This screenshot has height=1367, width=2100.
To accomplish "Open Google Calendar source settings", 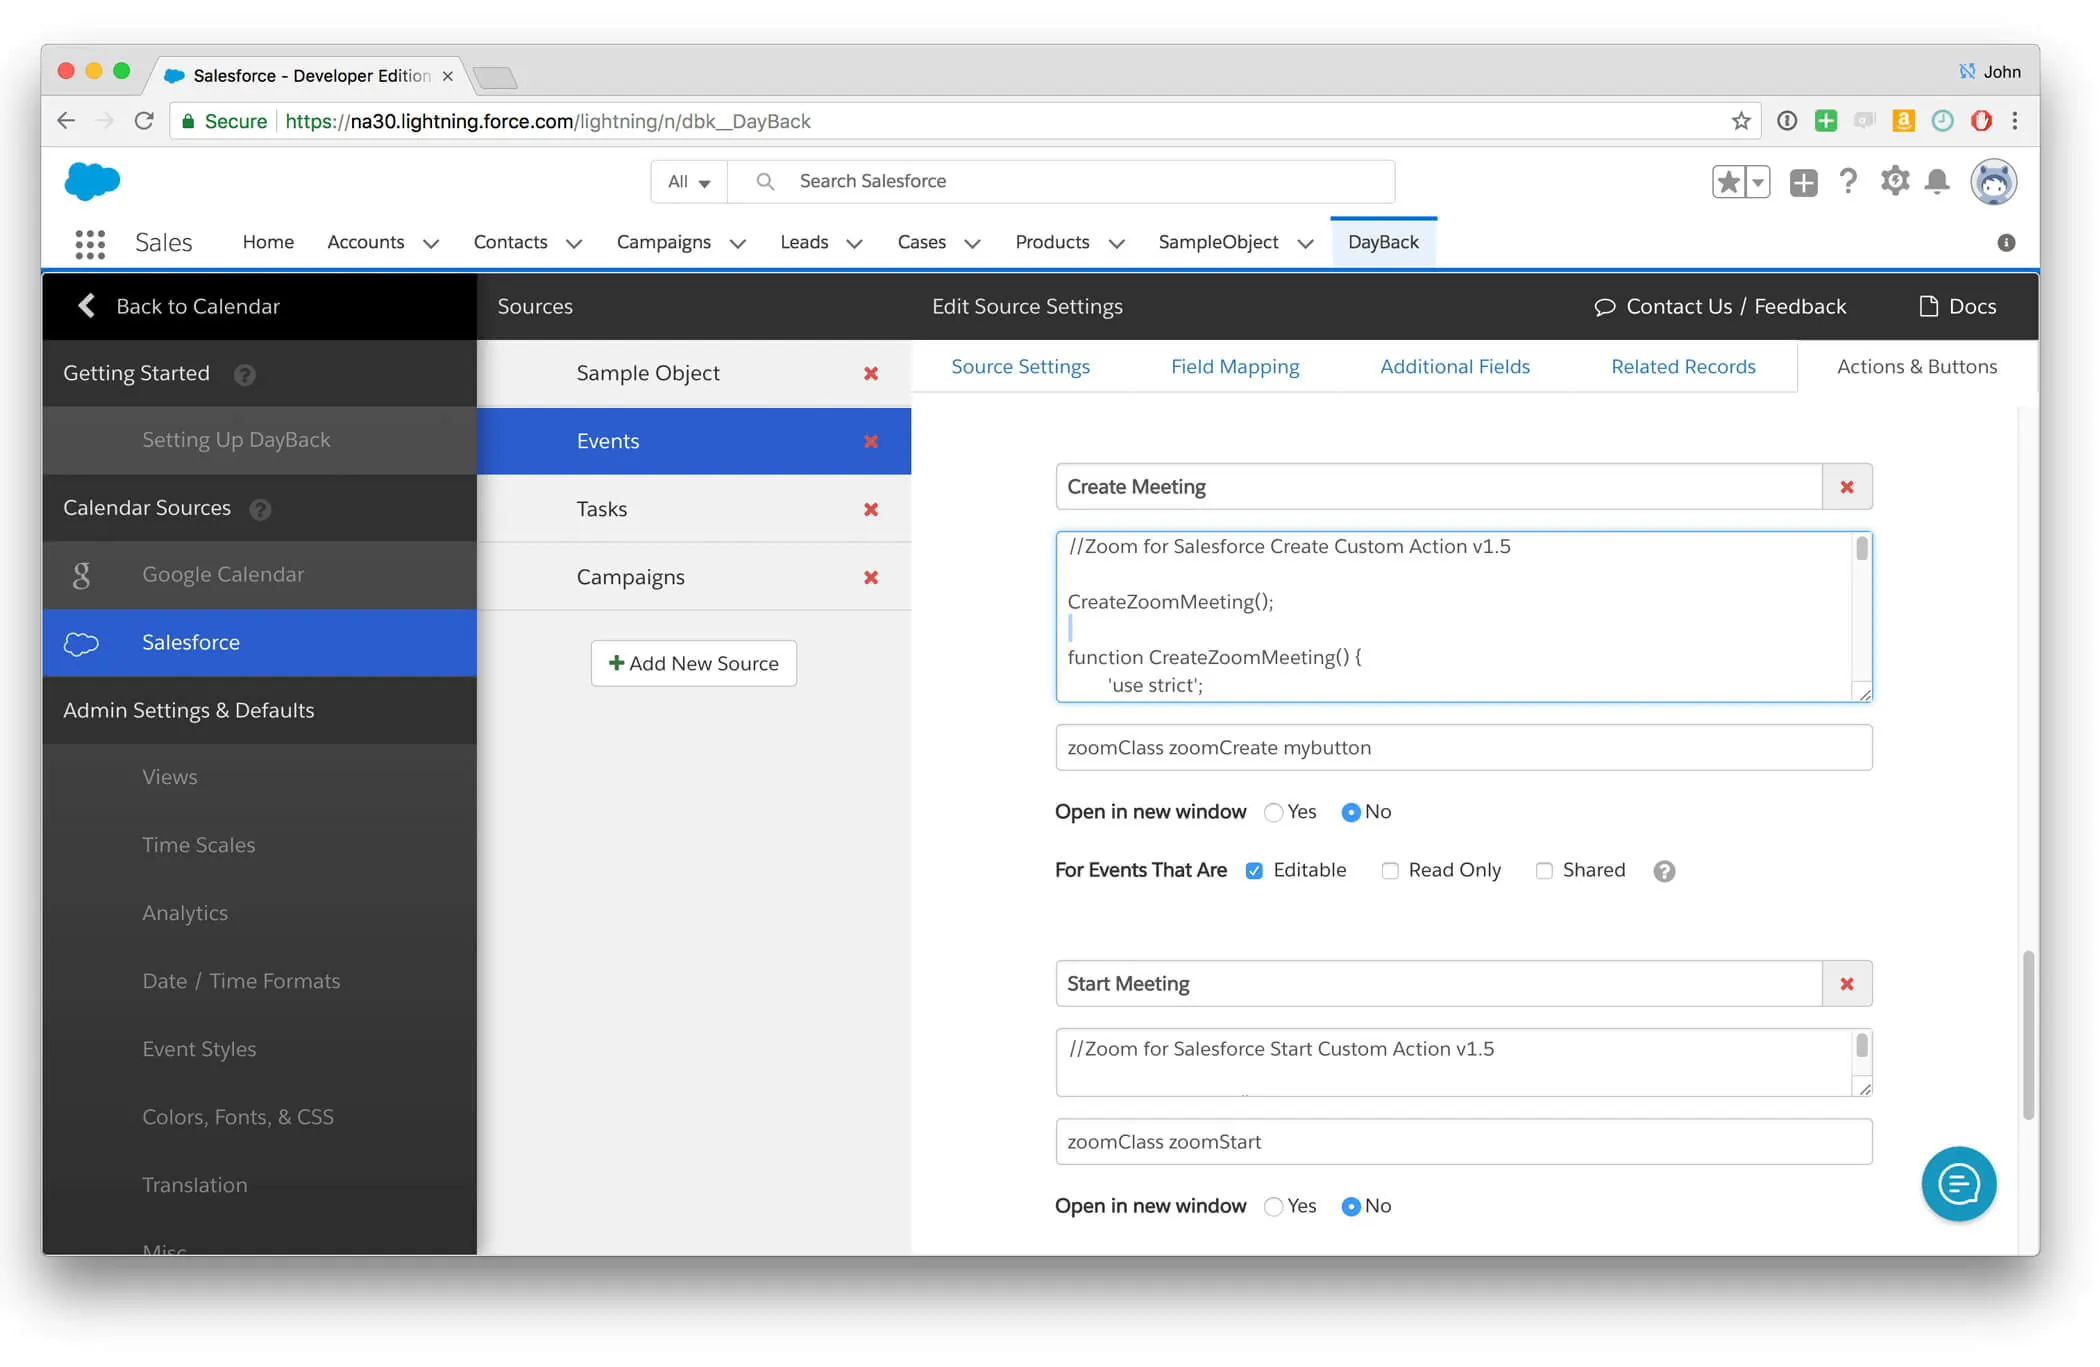I will [259, 575].
